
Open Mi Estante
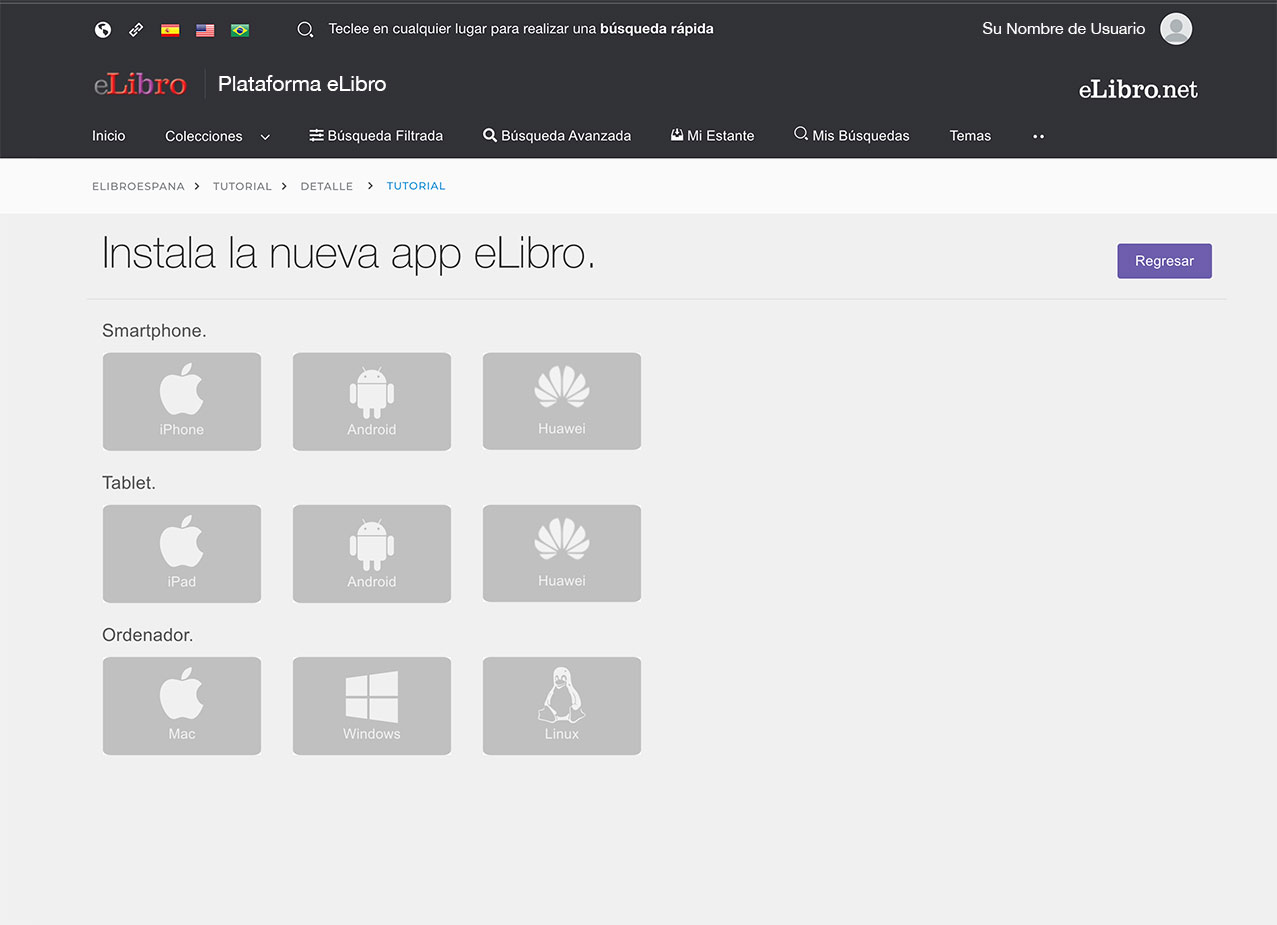712,136
